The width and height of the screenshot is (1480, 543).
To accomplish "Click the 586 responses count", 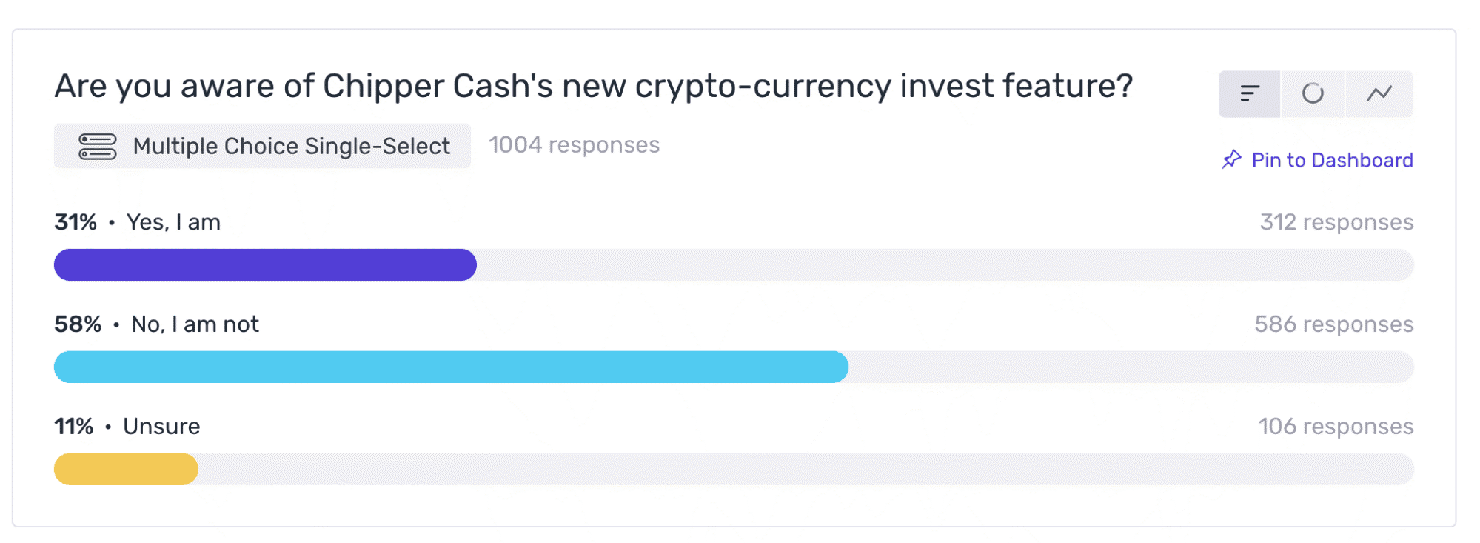I will 1334,324.
